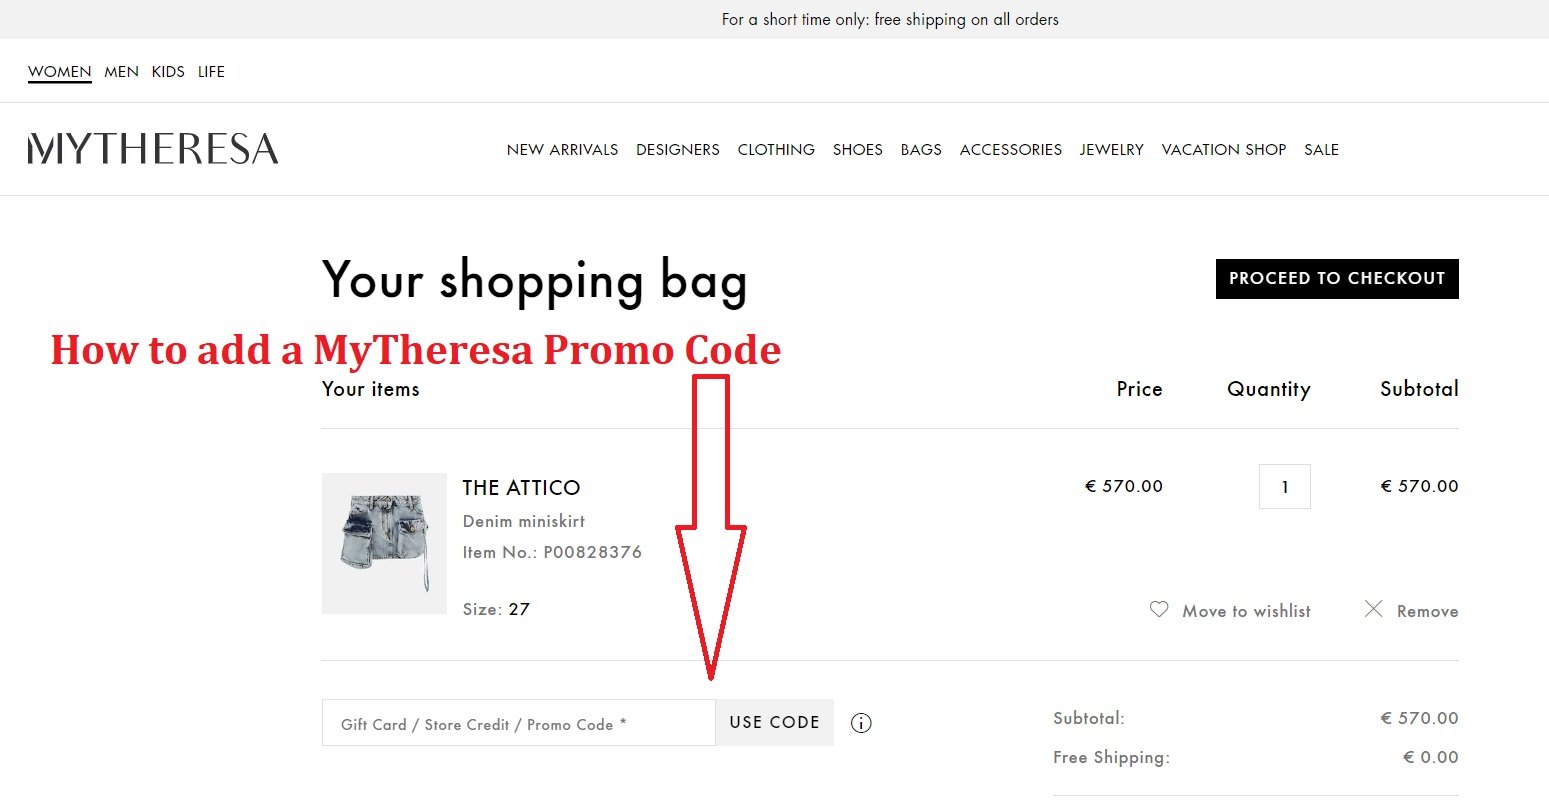Switch to the KIDS department tab
The height and width of the screenshot is (812, 1549).
coord(168,71)
